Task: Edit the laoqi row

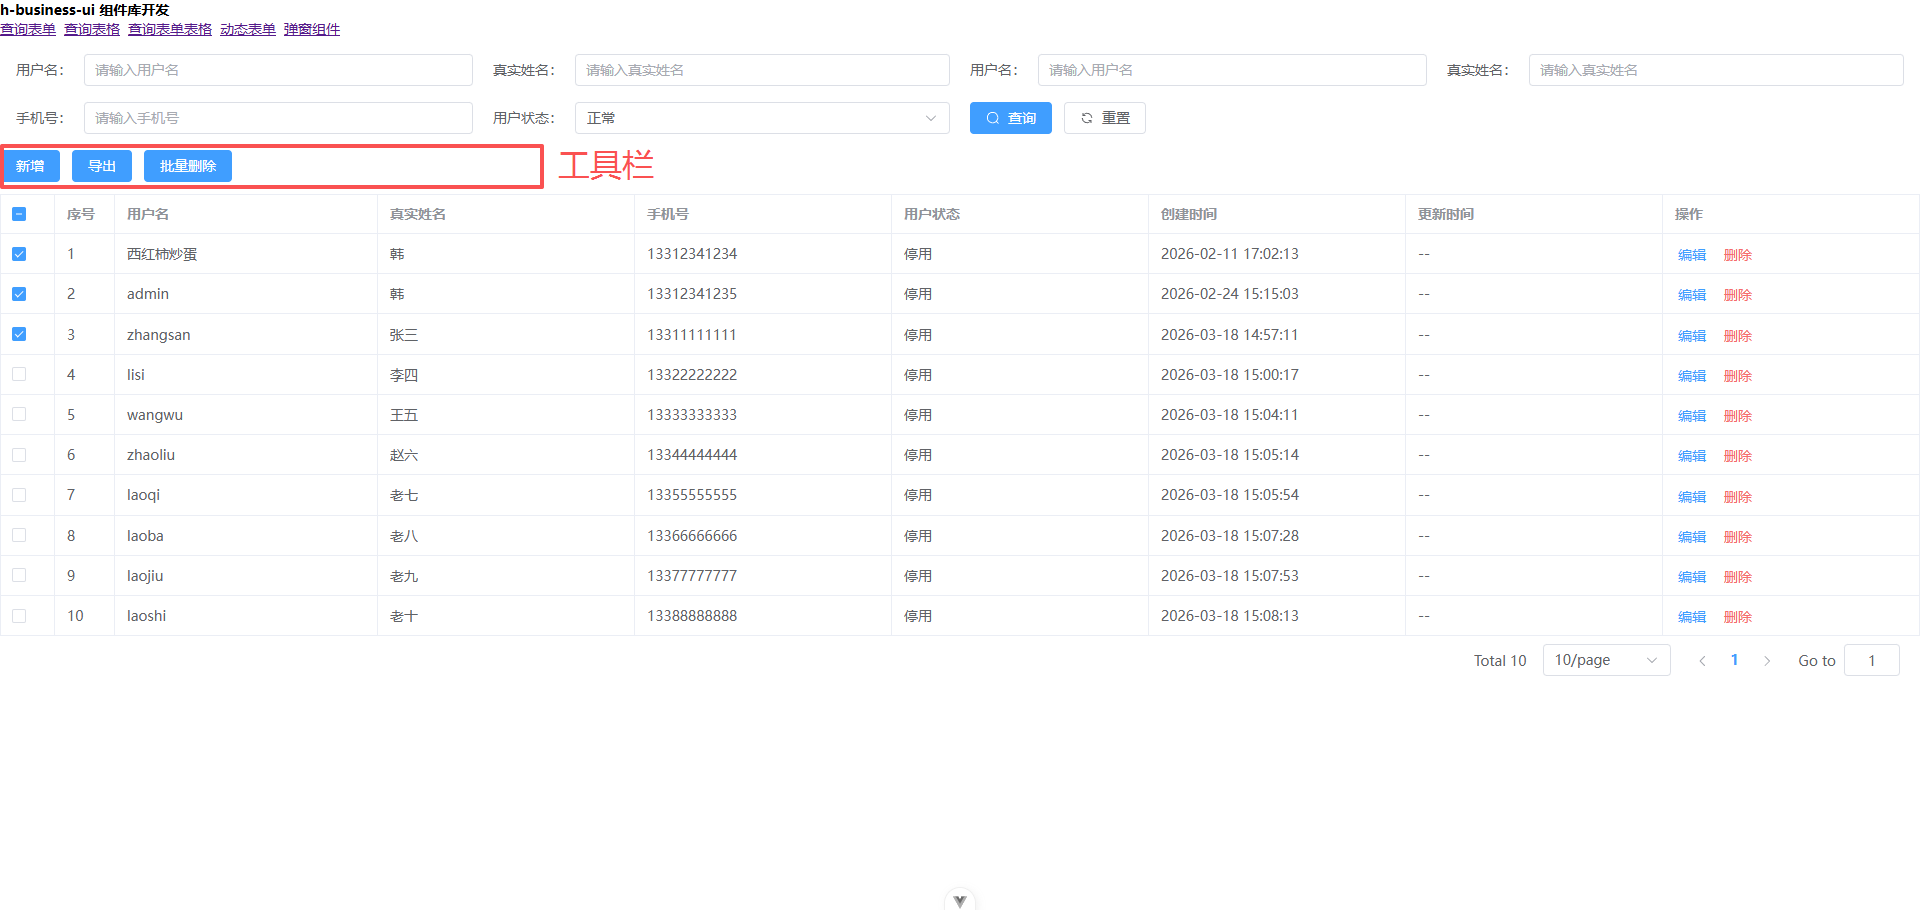Action: pyautogui.click(x=1692, y=497)
